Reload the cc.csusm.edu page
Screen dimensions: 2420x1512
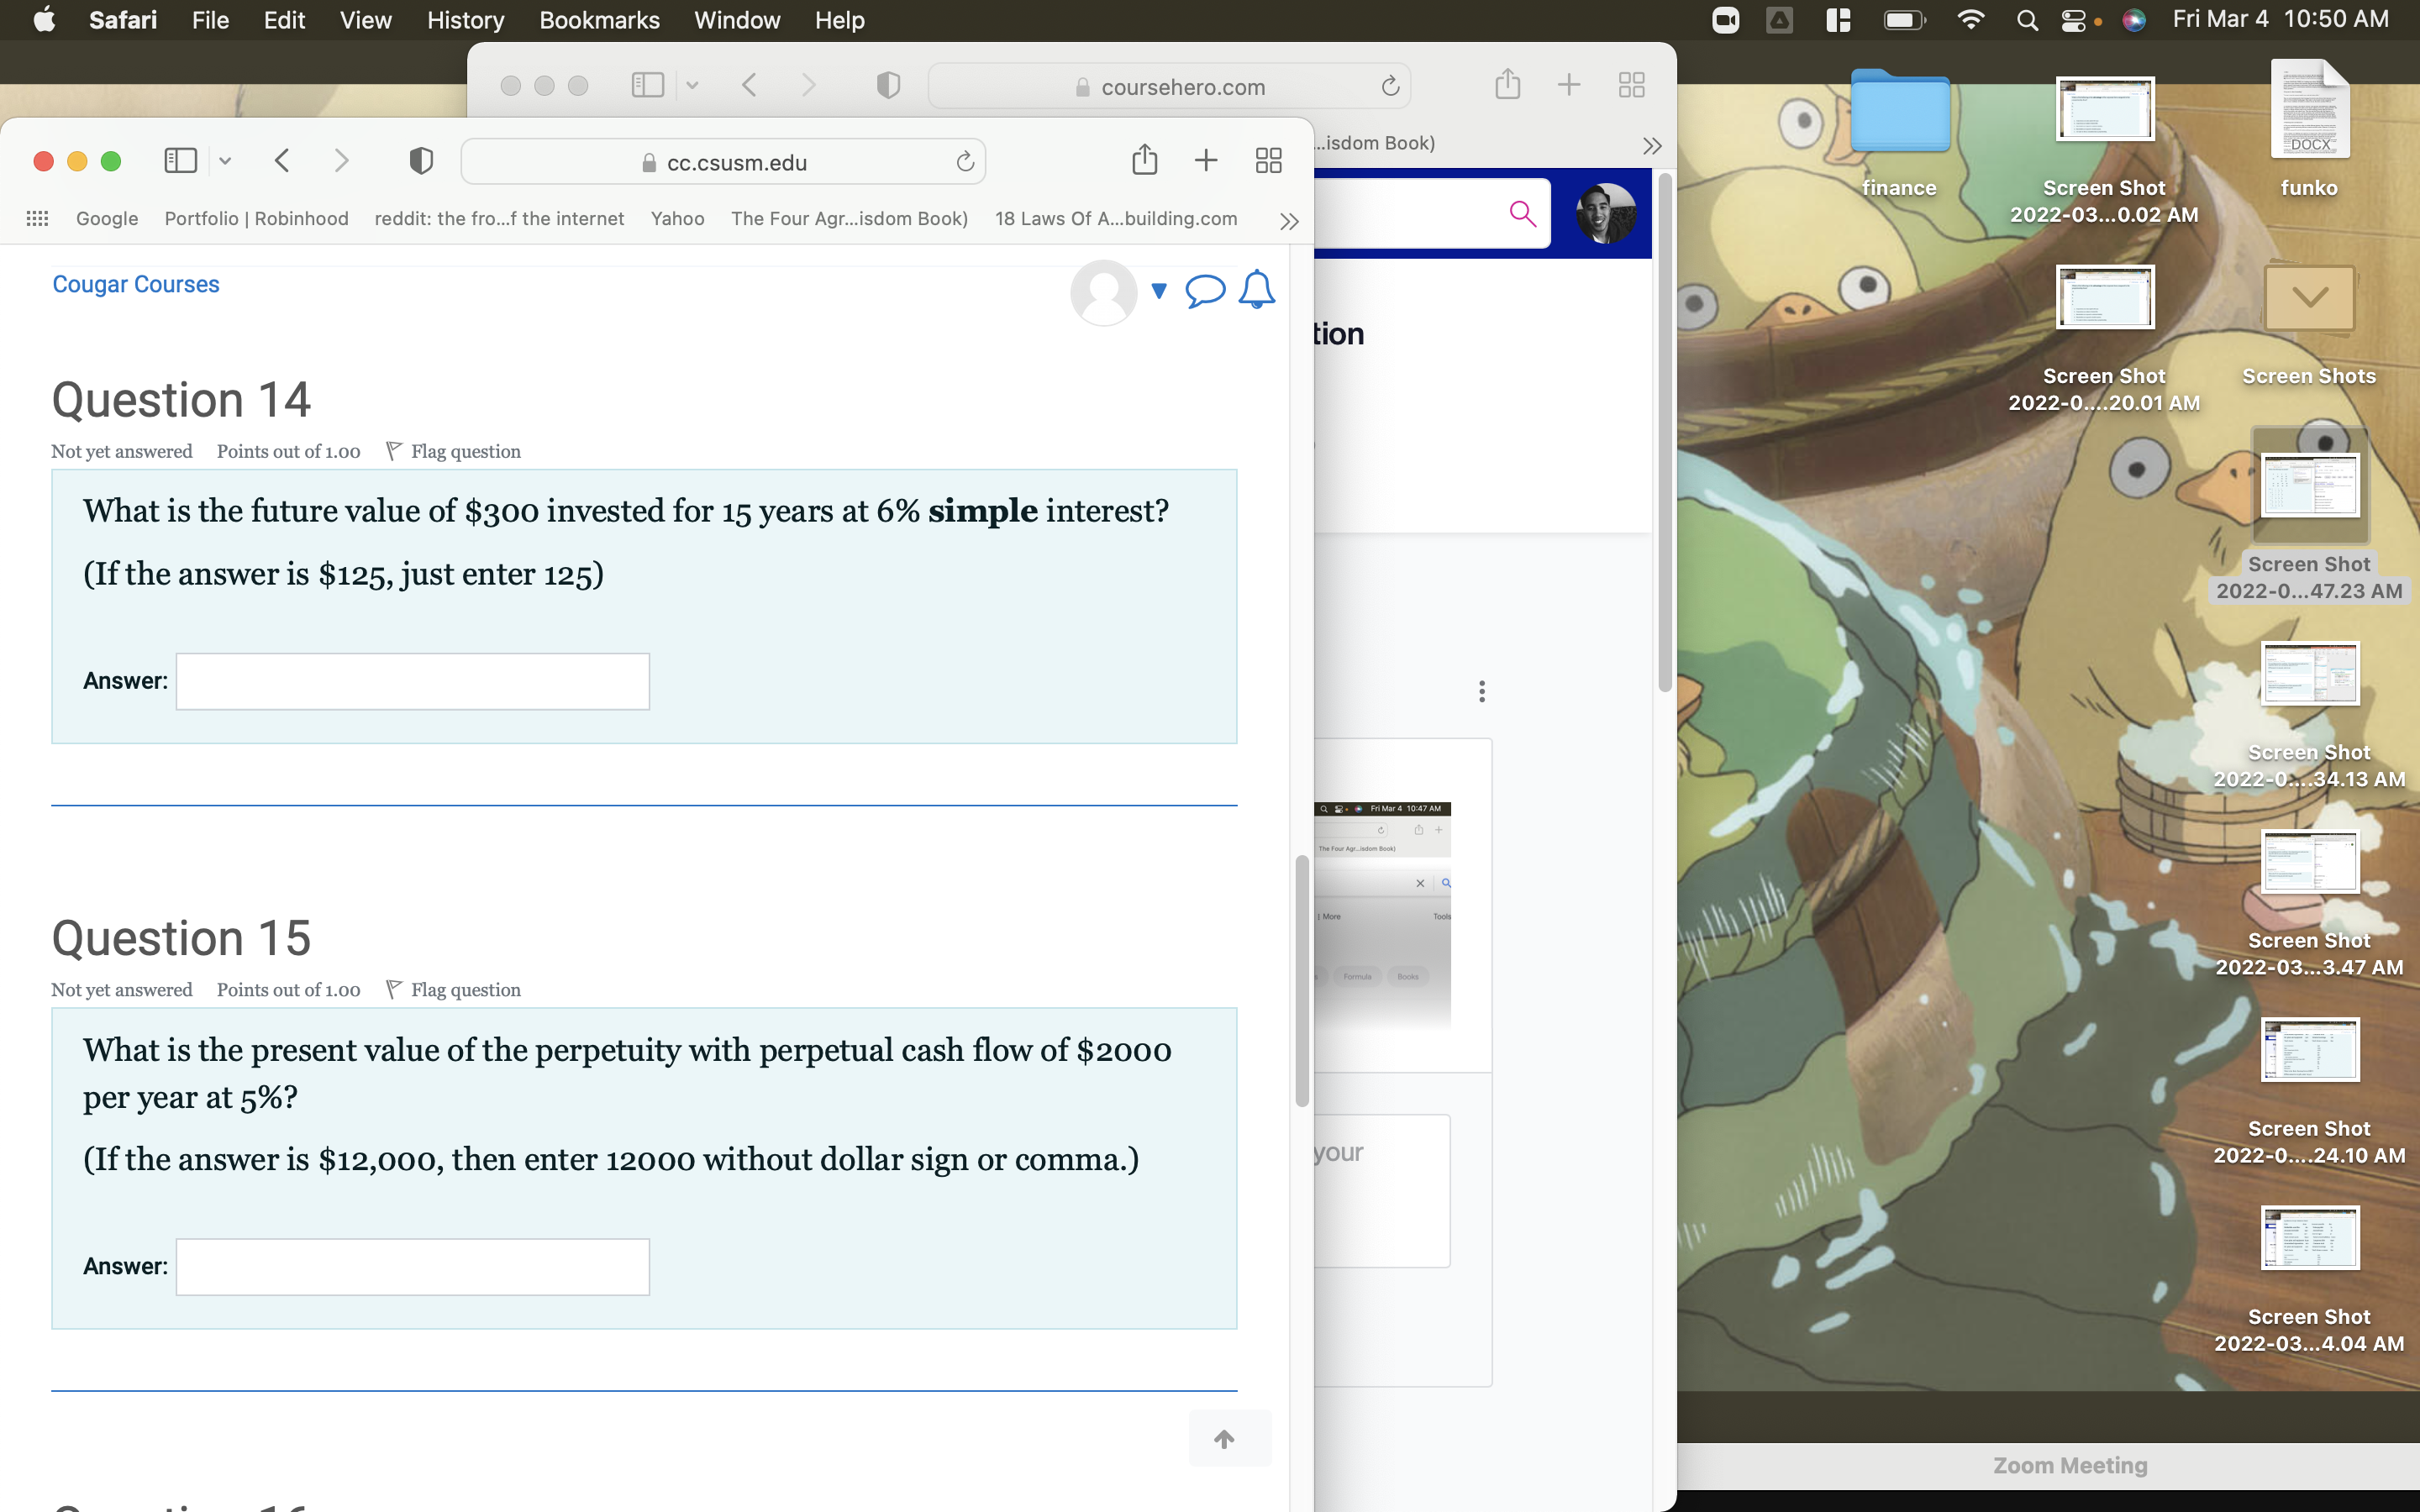coord(964,162)
